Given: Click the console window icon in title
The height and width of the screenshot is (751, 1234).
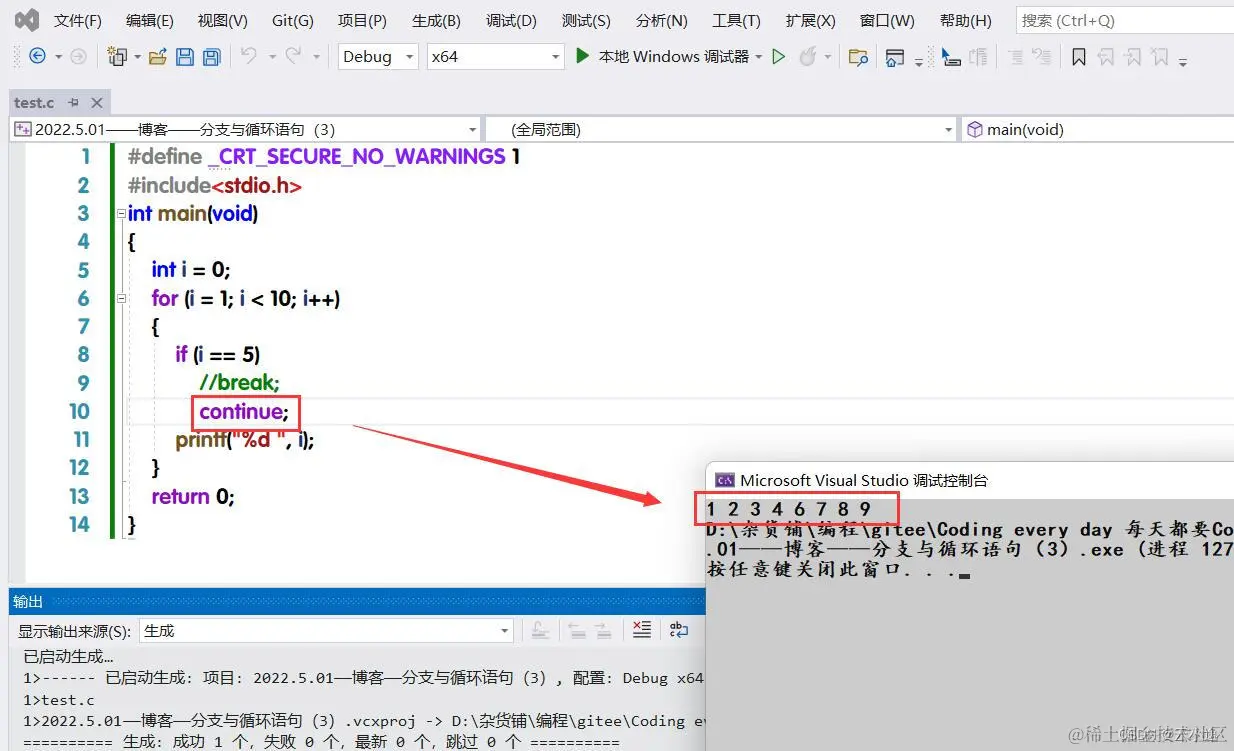Looking at the screenshot, I should click(x=725, y=480).
